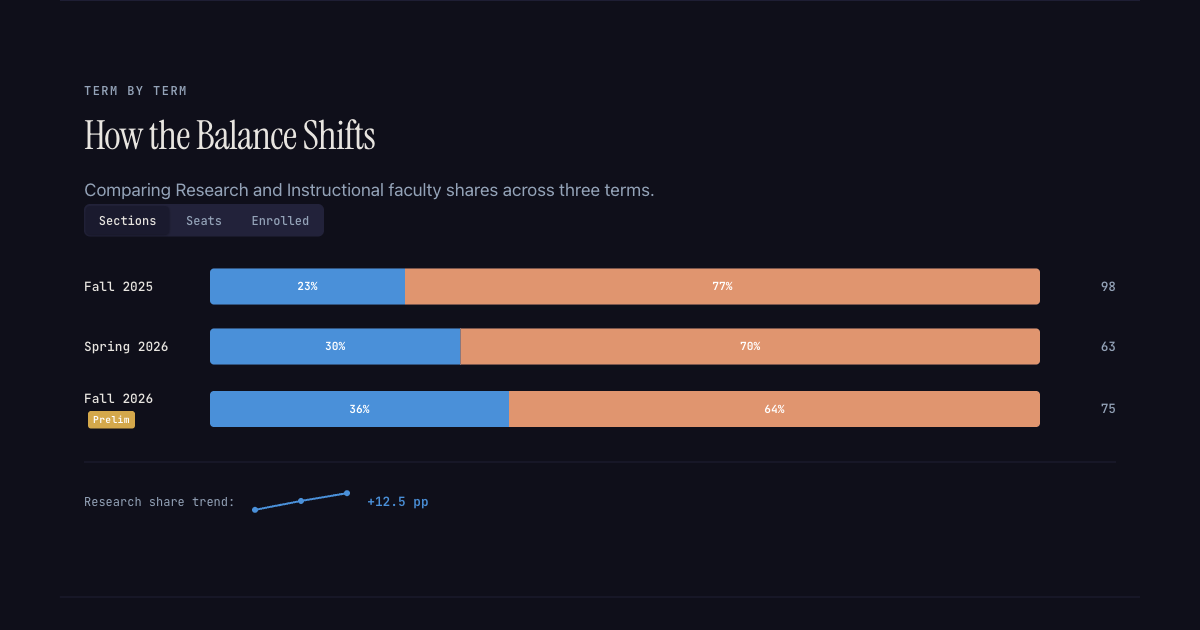Switch to the Enrolled tab
This screenshot has width=1200, height=630.
click(x=280, y=220)
